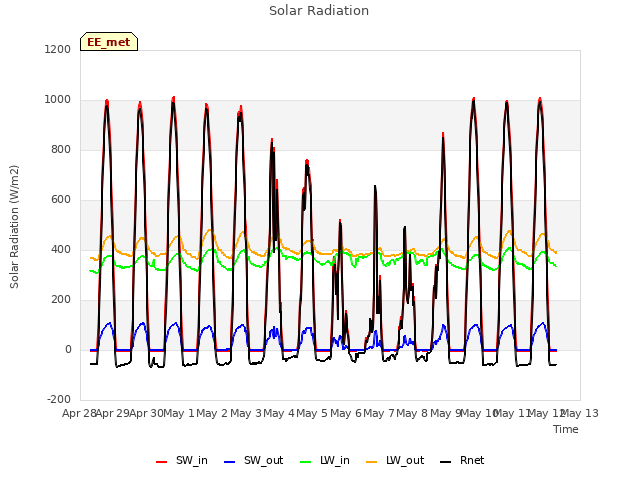Click the Rnet legend label
Image resolution: width=640 pixels, height=480 pixels.
pos(472,460)
